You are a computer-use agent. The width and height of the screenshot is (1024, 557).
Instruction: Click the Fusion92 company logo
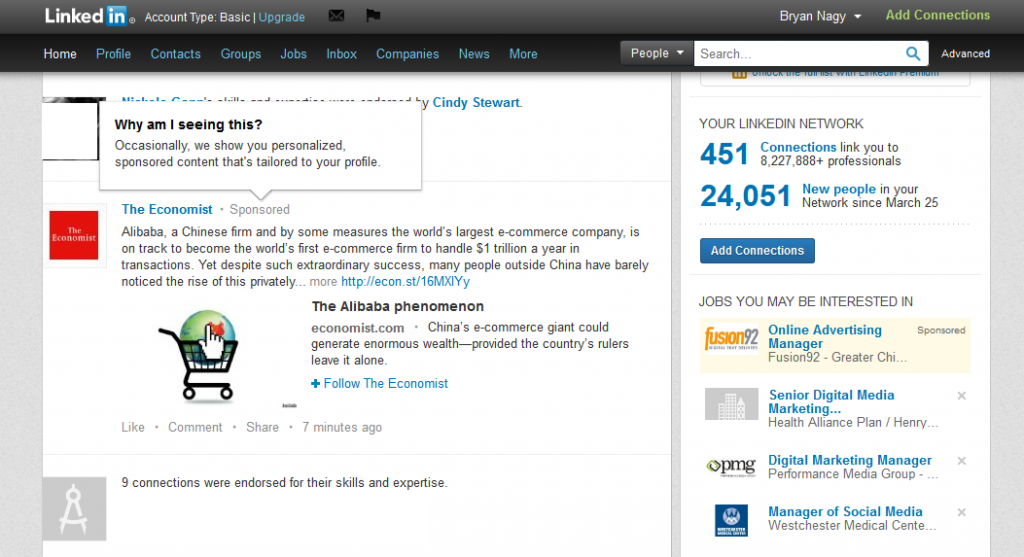(x=731, y=339)
